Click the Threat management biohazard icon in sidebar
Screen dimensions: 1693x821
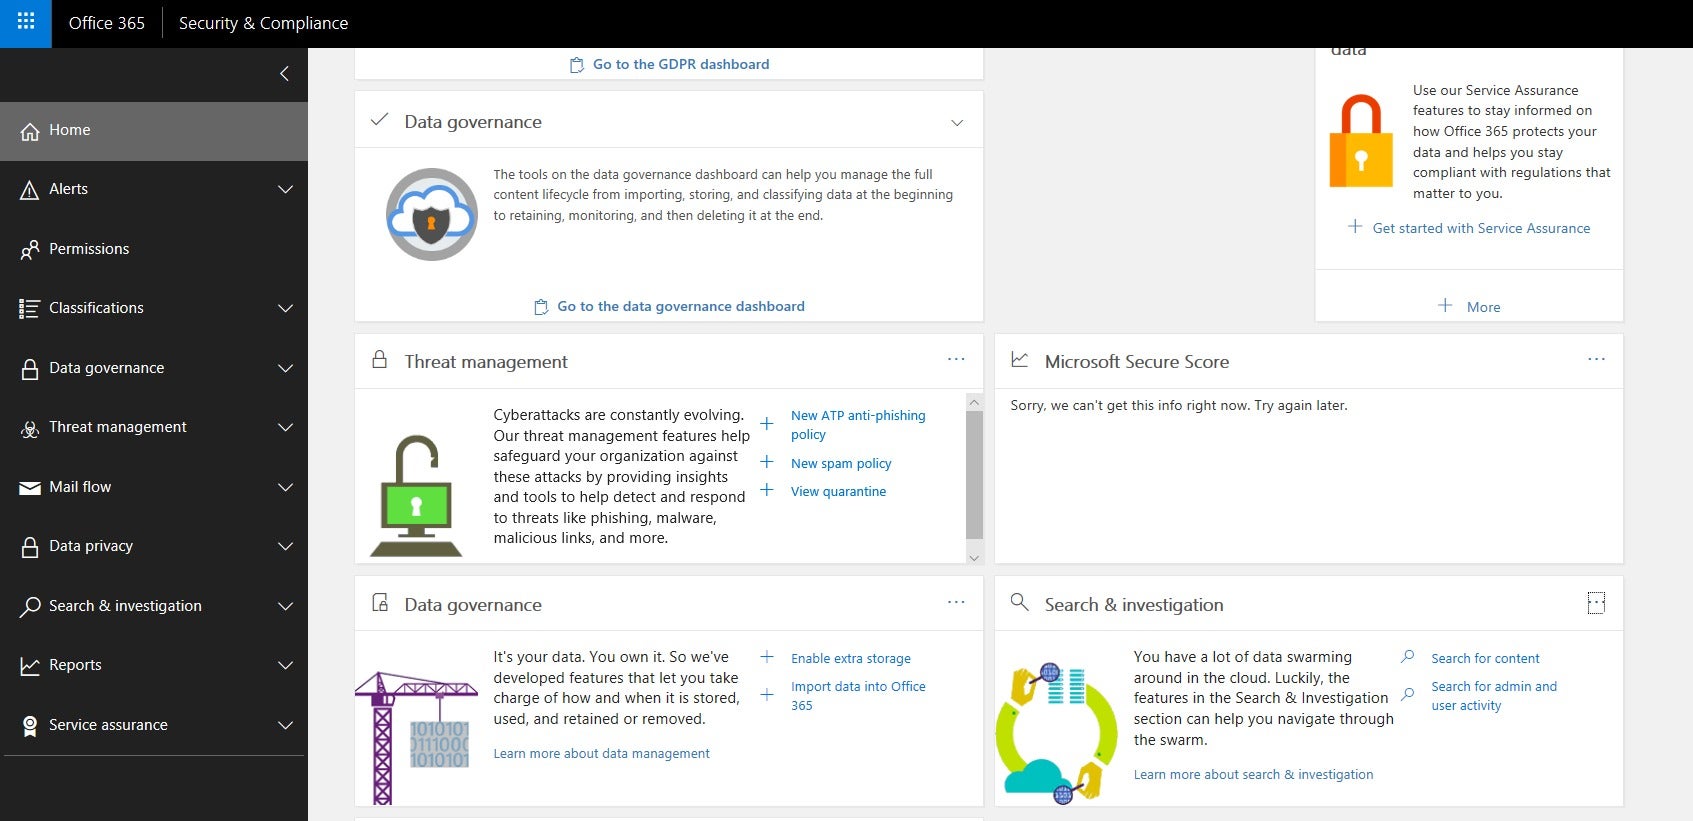tap(30, 428)
